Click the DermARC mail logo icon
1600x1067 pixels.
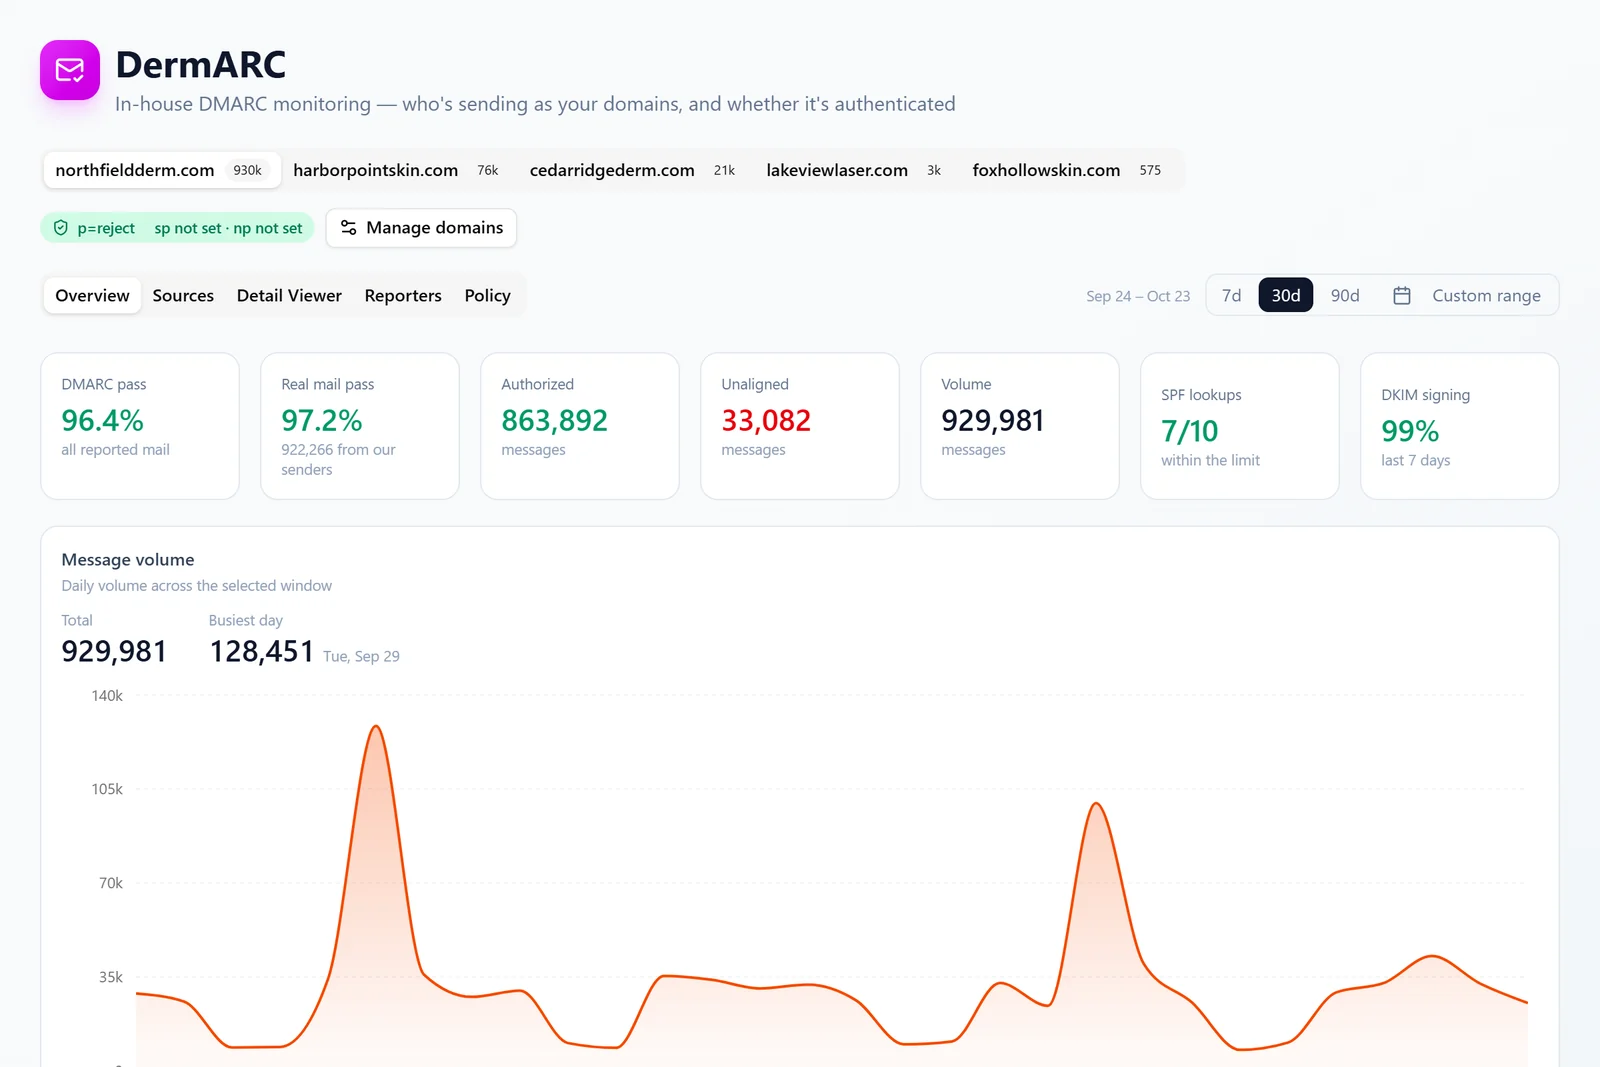(x=70, y=70)
